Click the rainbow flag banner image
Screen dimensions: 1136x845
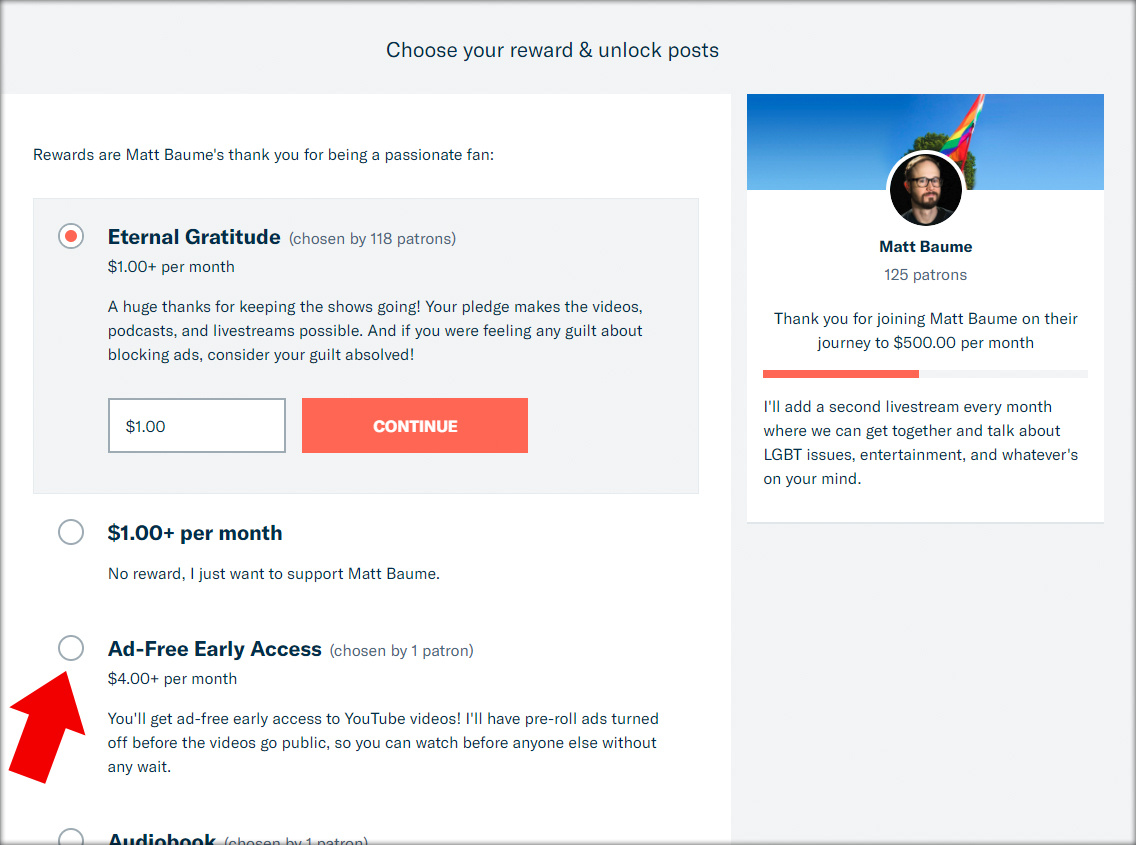[925, 141]
